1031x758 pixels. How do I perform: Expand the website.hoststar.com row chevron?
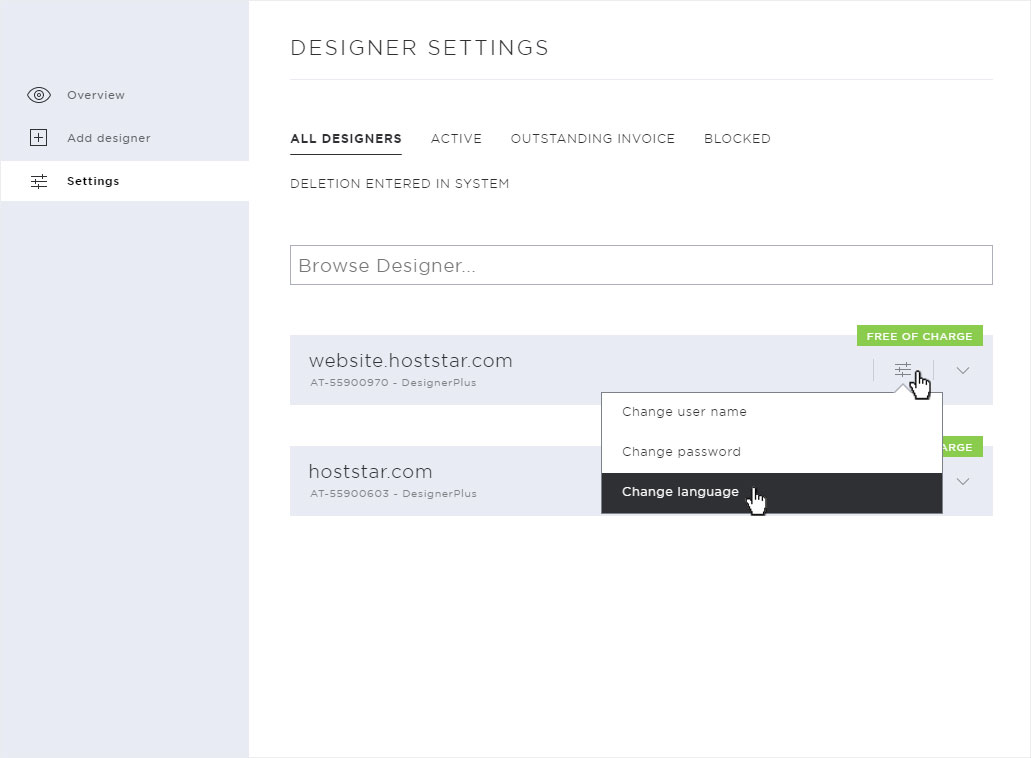963,371
